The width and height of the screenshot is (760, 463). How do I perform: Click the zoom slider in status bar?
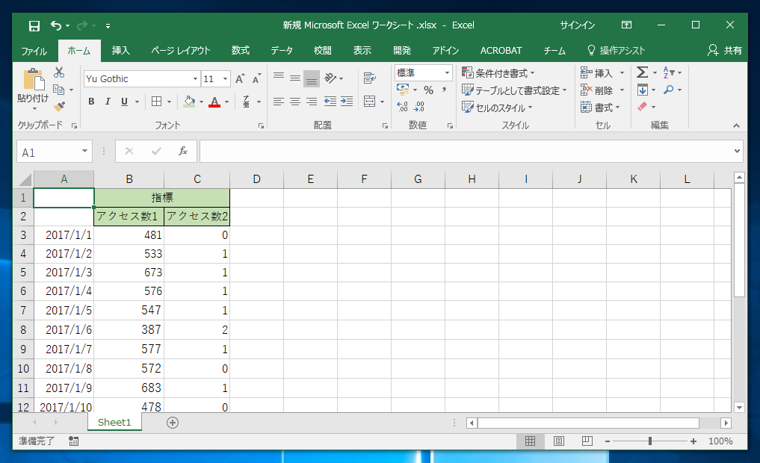coord(650,441)
